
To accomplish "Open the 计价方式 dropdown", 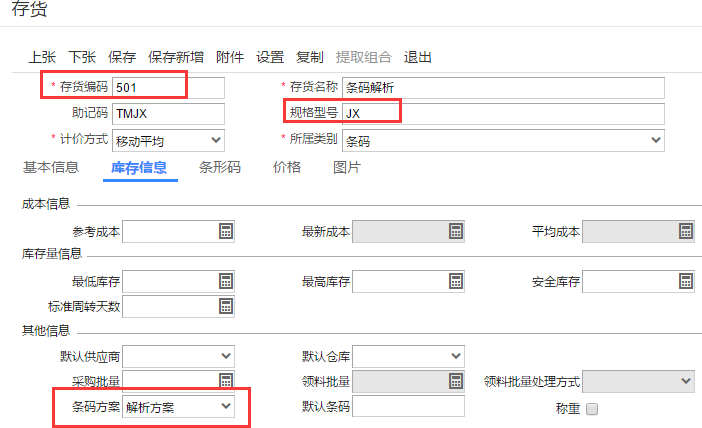I will [x=168, y=141].
